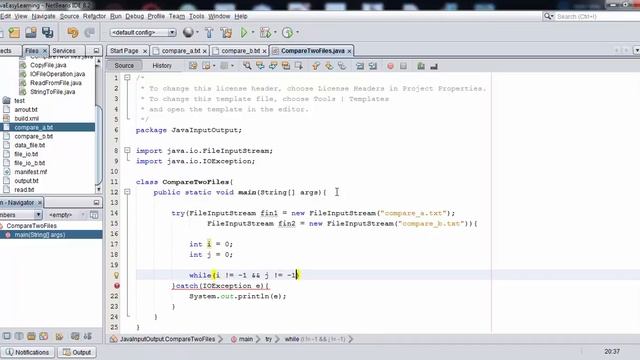The width and height of the screenshot is (640, 360).
Task: Click the Undo toolbar icon
Action: tap(73, 32)
